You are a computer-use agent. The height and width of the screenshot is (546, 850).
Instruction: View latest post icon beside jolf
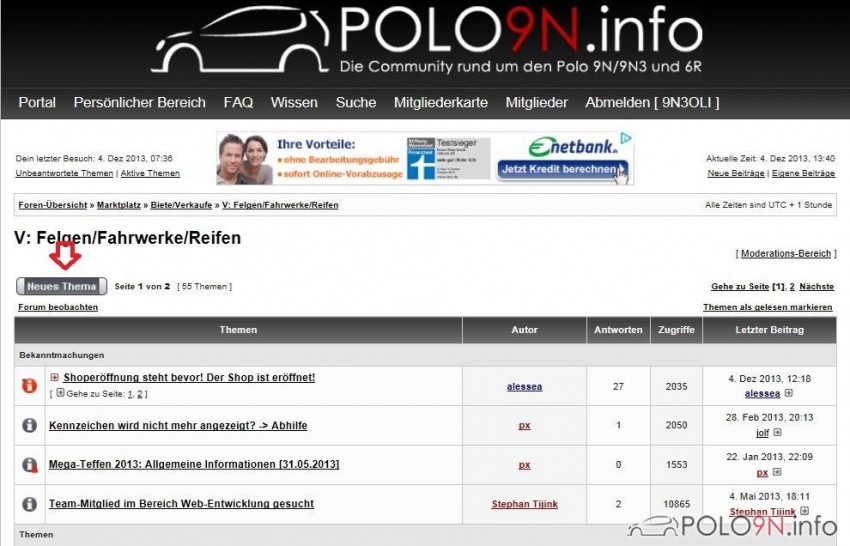pos(777,432)
